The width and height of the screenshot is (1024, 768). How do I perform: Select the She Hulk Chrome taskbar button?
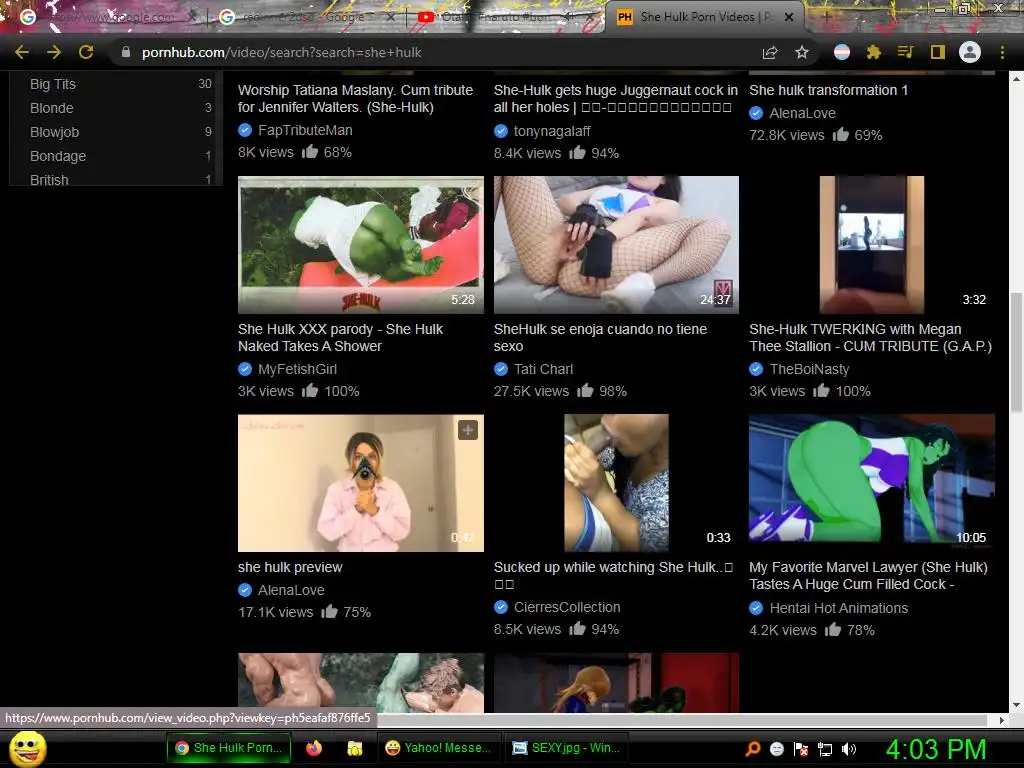(228, 748)
